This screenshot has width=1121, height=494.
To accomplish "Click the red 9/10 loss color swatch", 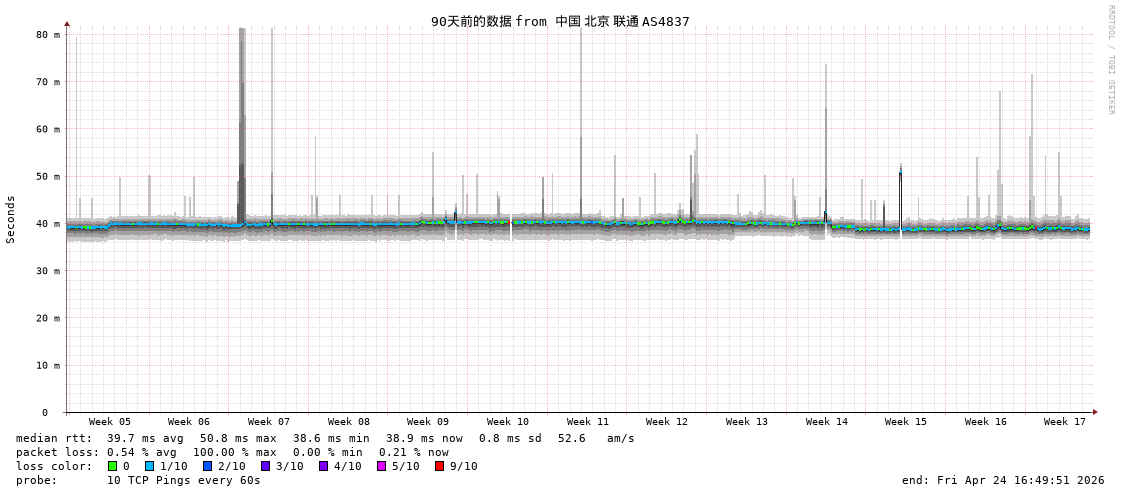I will tap(439, 466).
